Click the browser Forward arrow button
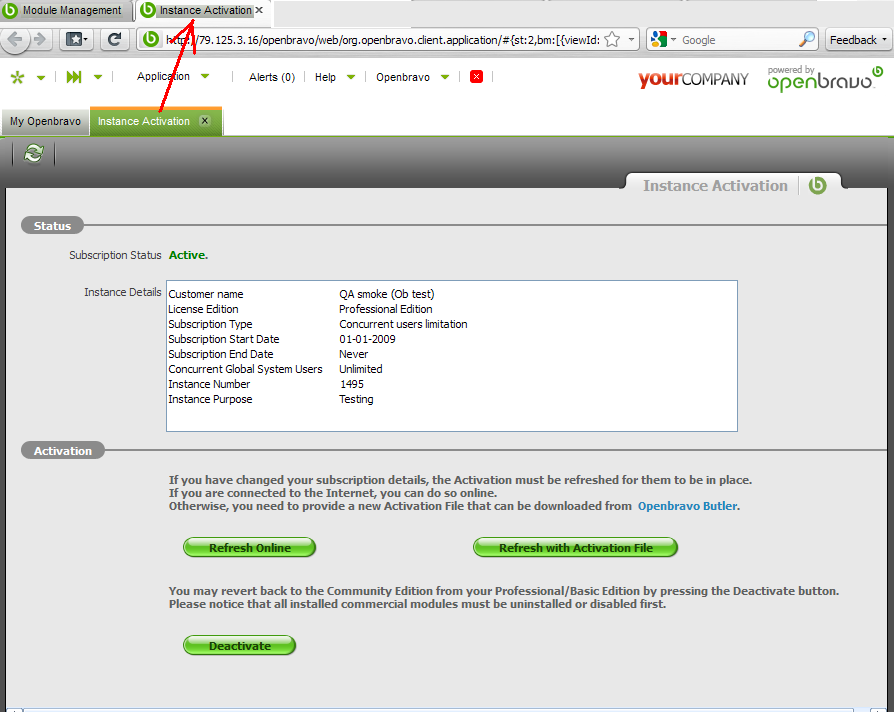Viewport: 894px width, 713px height. point(40,39)
